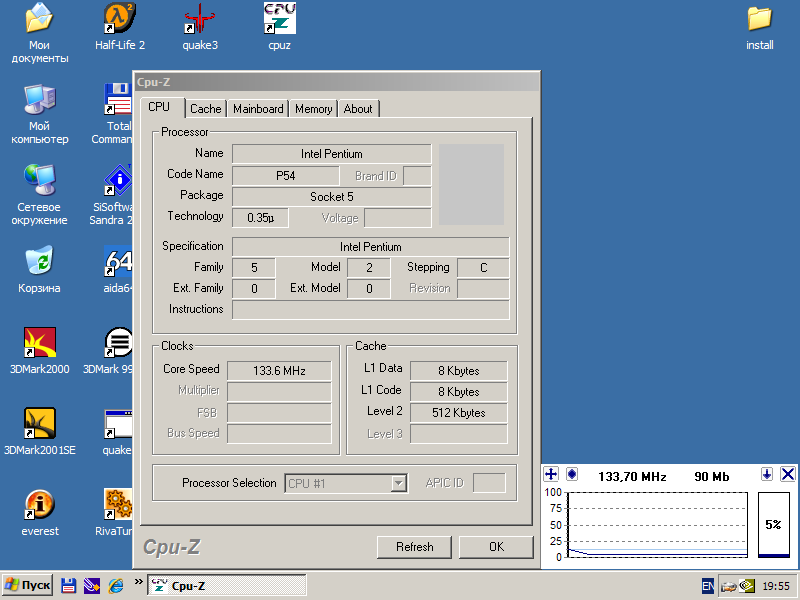Open the cpuz desktop shortcut
The image size is (800, 600).
279,20
